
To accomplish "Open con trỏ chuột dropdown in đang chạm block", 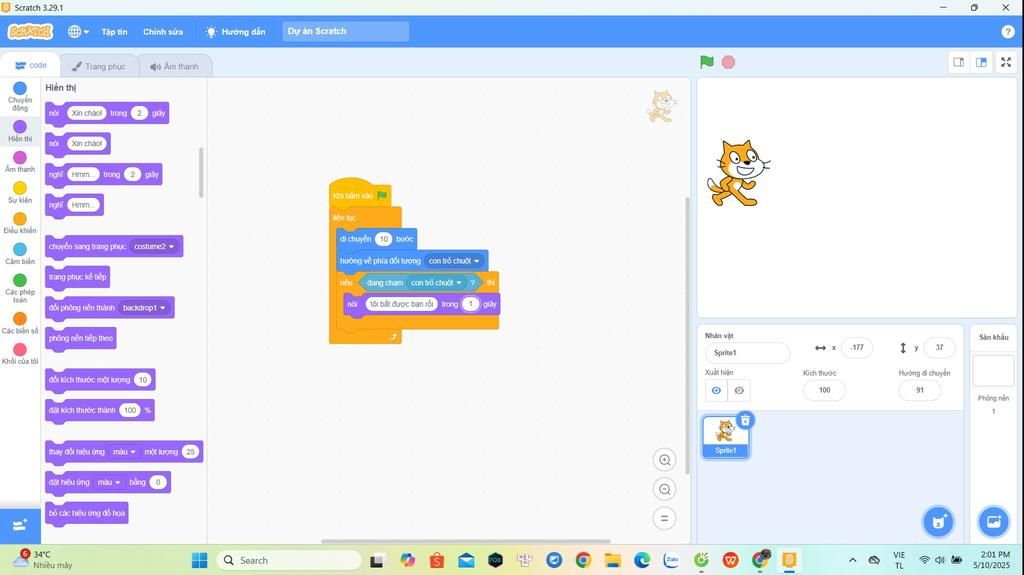I will point(436,283).
